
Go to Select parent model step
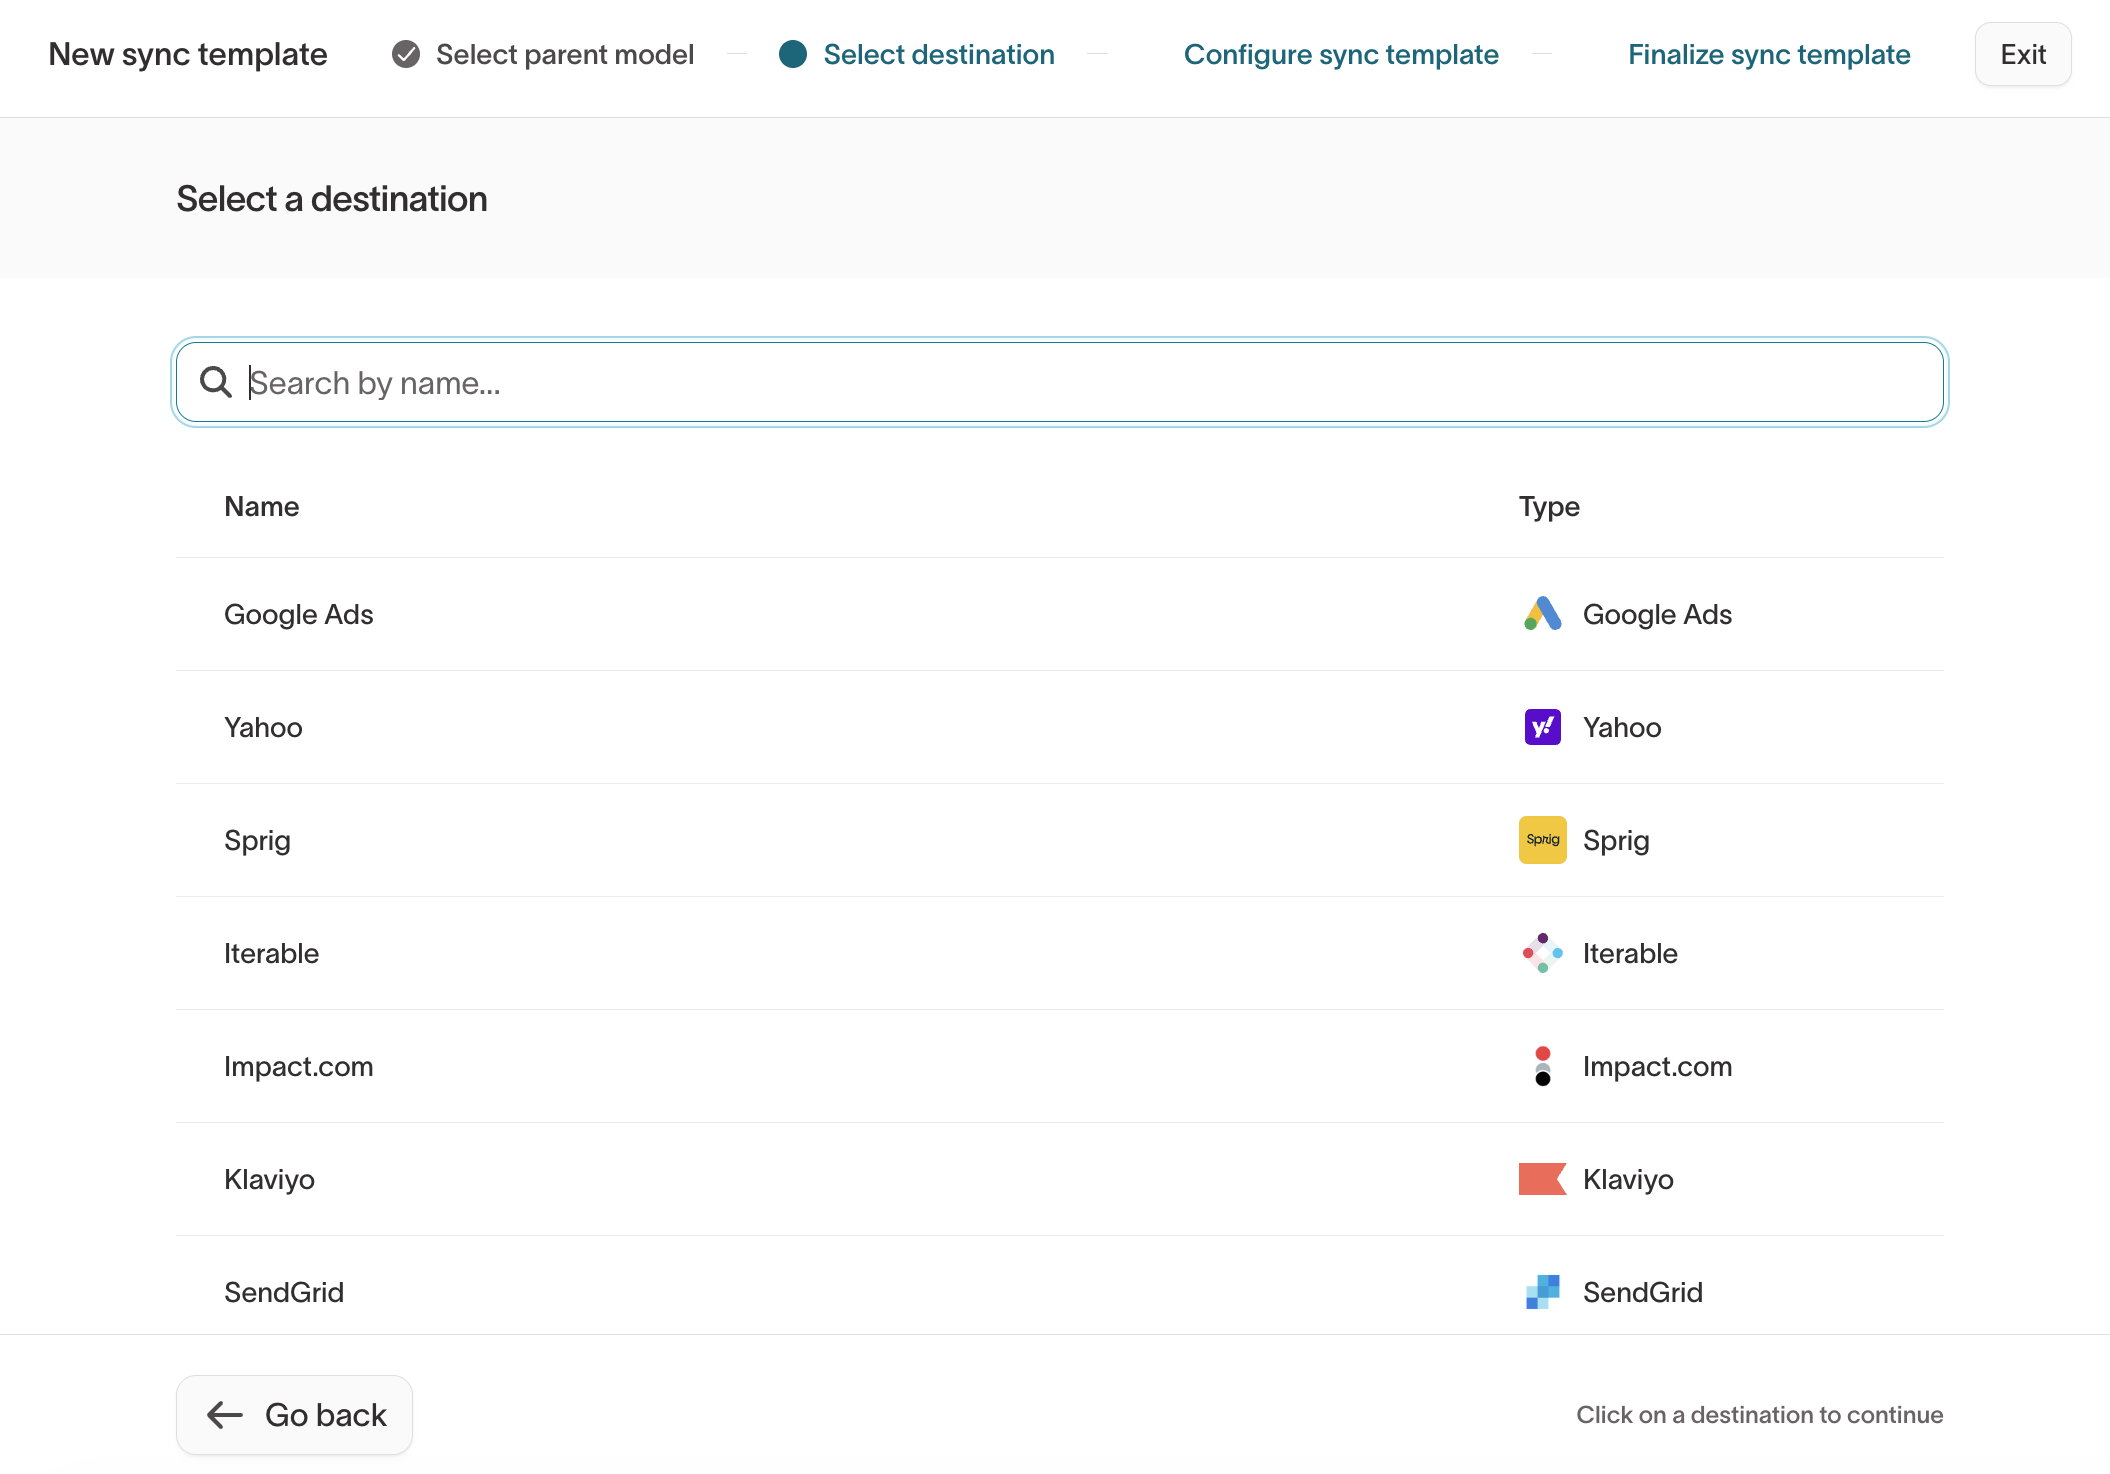[x=565, y=54]
